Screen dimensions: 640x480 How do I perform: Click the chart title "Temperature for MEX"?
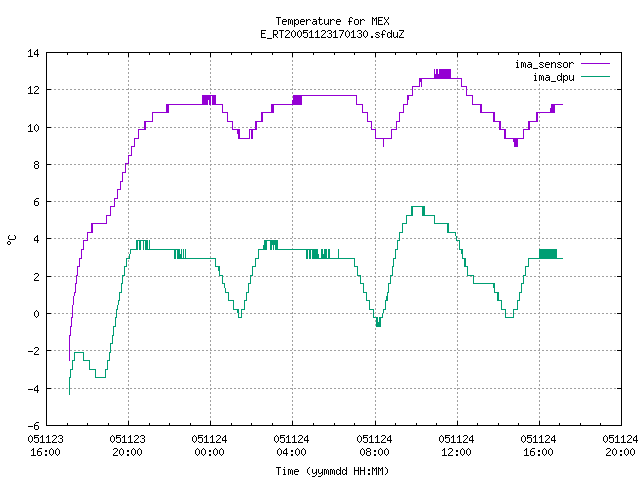point(332,21)
